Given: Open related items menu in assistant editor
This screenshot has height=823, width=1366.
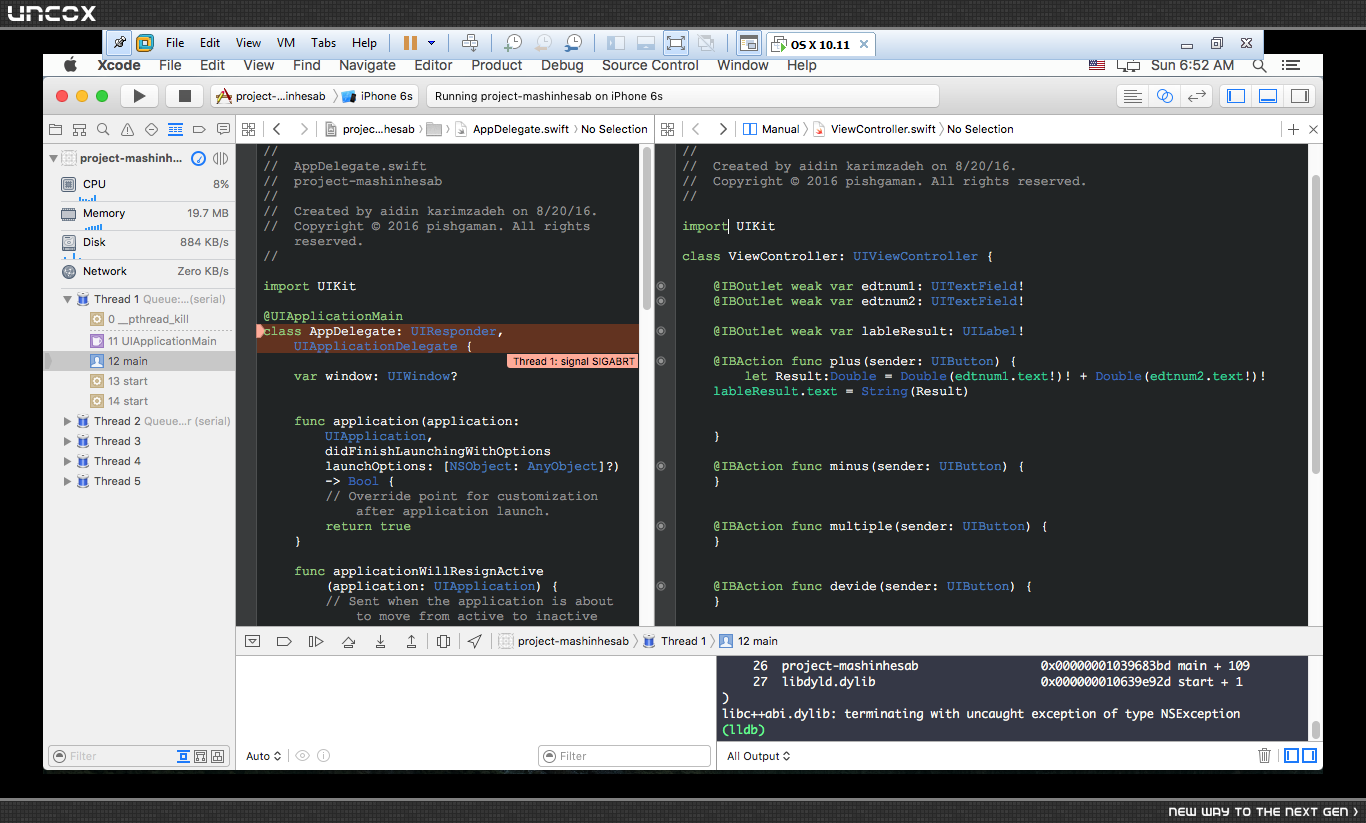Looking at the screenshot, I should coord(668,129).
